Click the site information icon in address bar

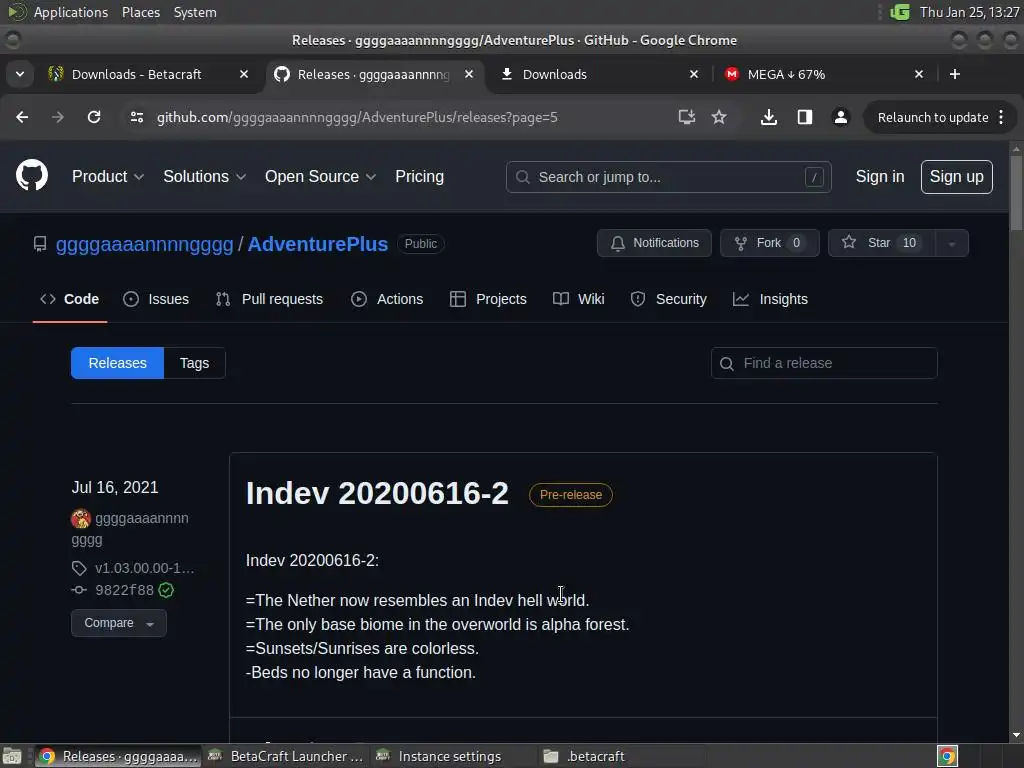(x=136, y=117)
